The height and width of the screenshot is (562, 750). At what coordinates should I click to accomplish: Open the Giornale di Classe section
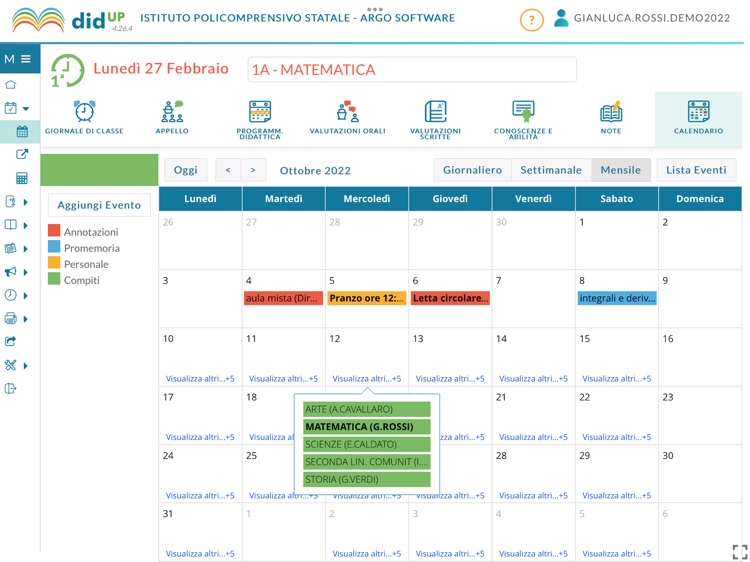pyautogui.click(x=84, y=117)
